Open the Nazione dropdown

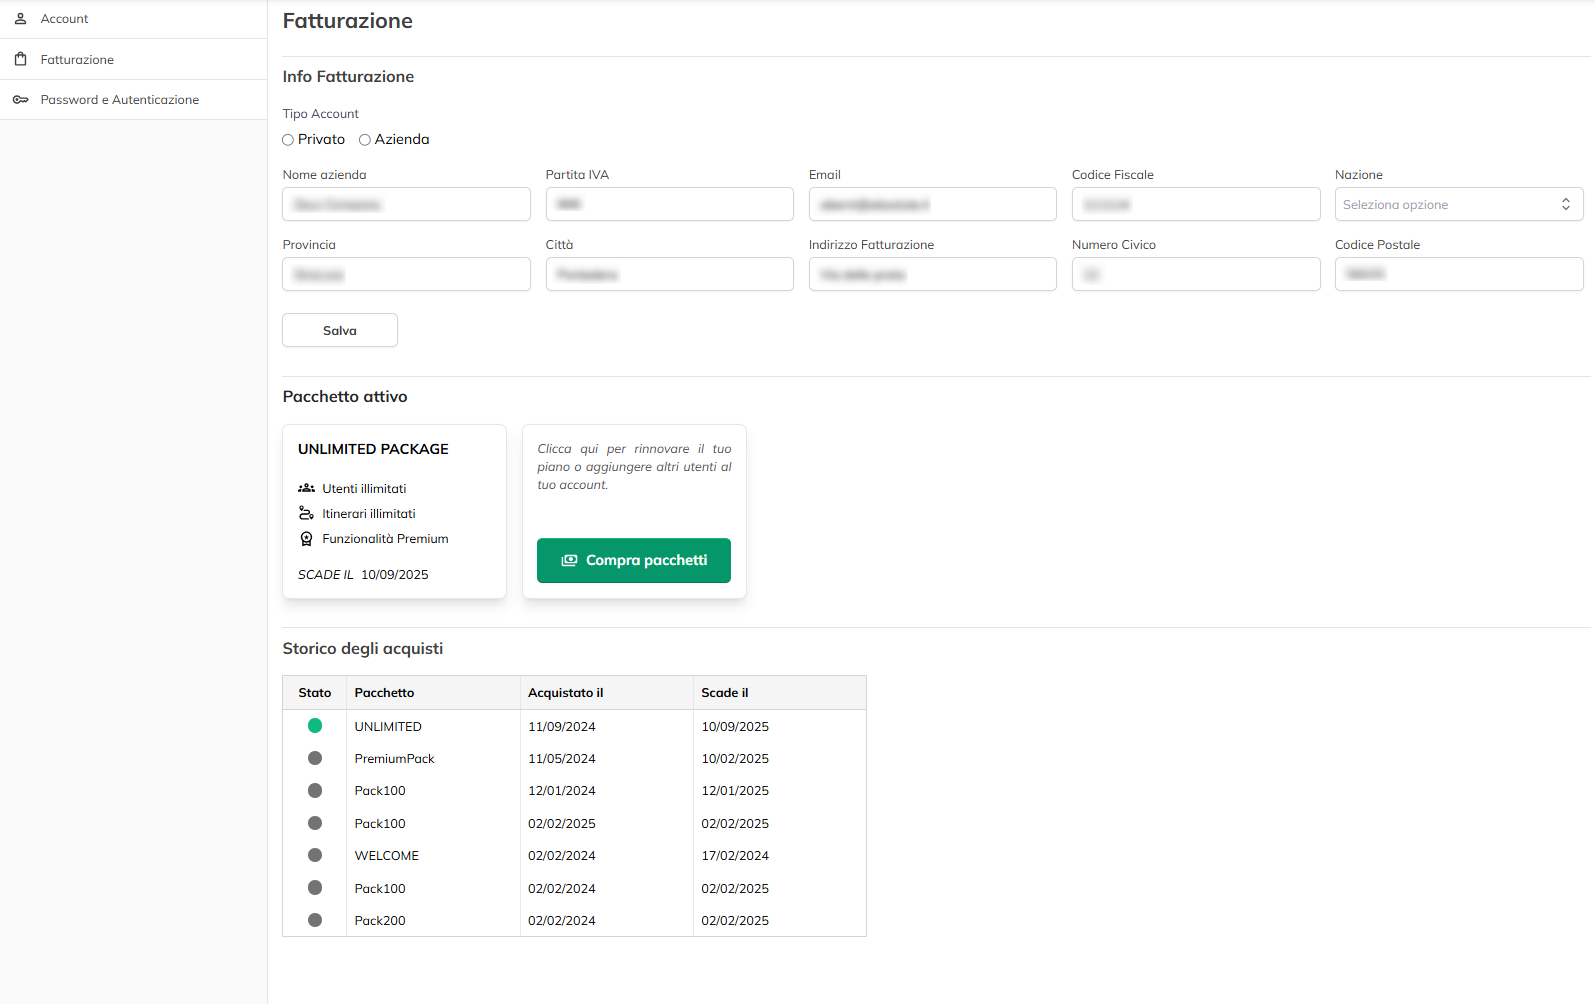[1458, 204]
